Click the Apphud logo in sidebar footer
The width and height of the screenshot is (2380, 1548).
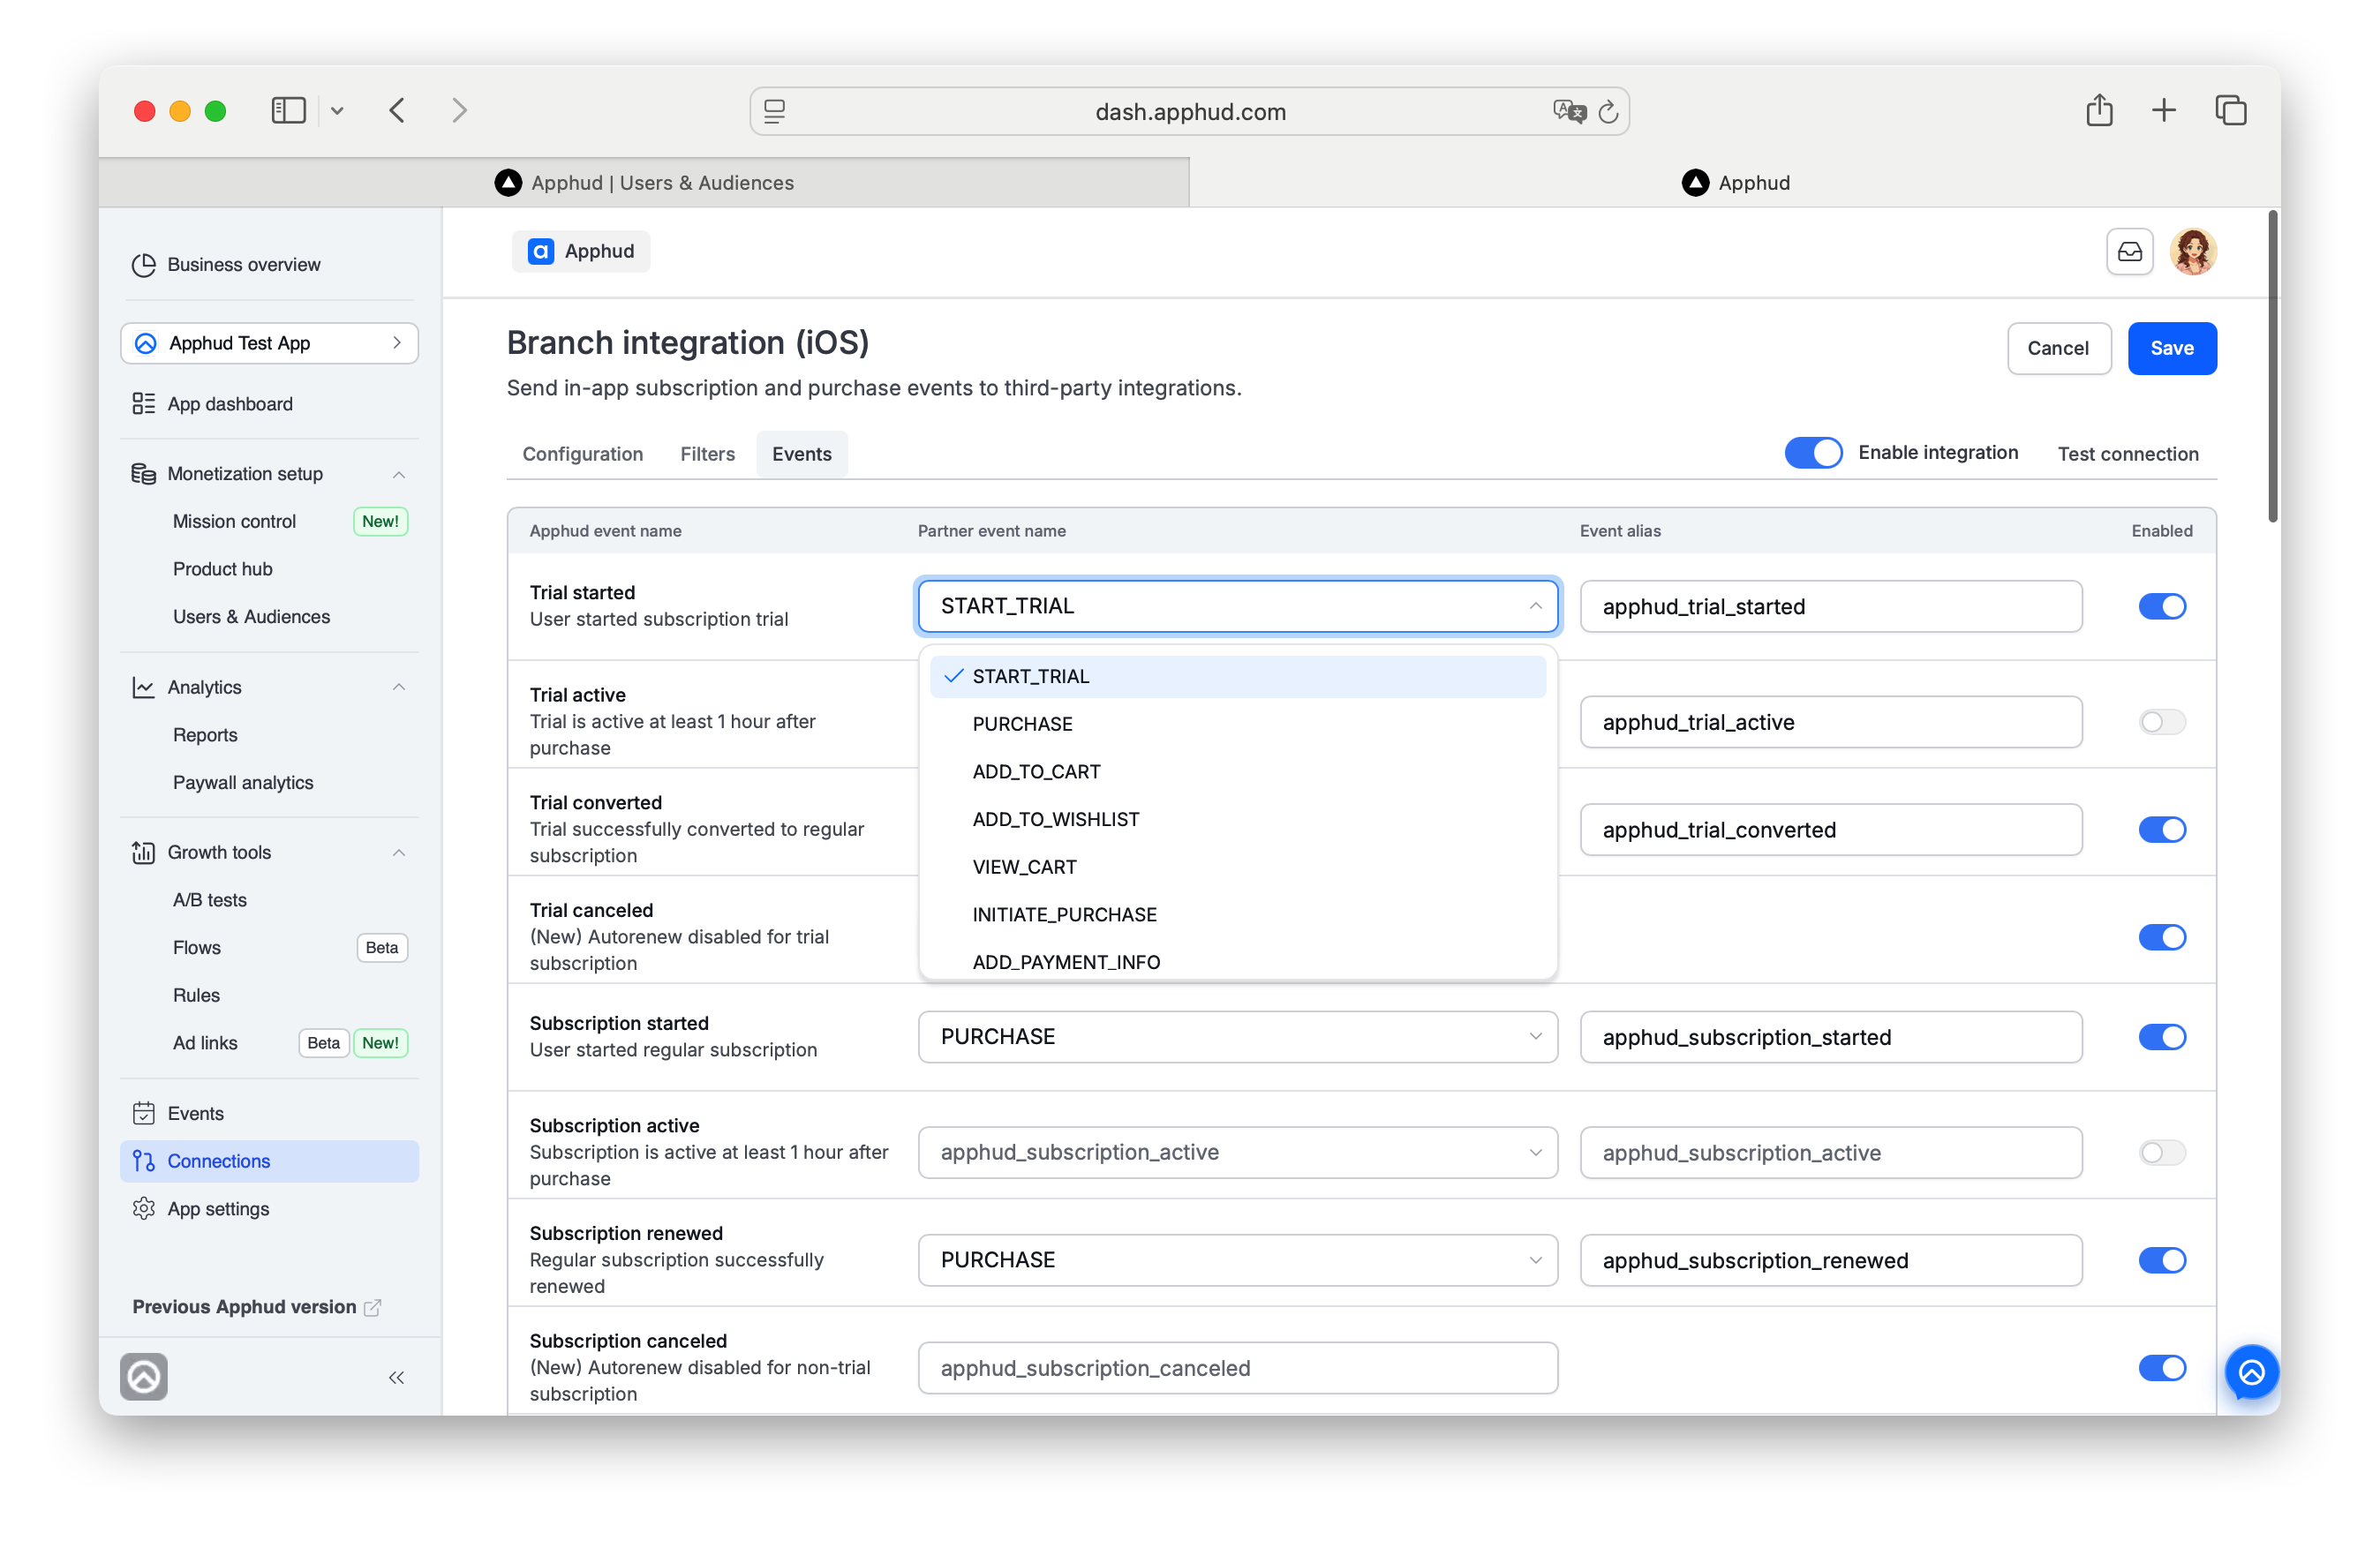click(143, 1376)
